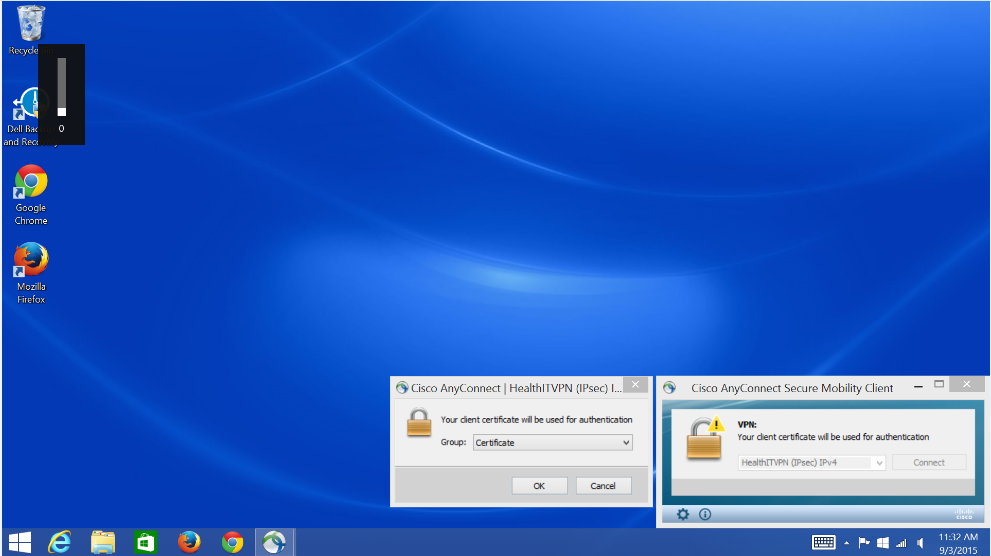Open File Explorer from the taskbar
991x556 pixels.
tap(103, 542)
